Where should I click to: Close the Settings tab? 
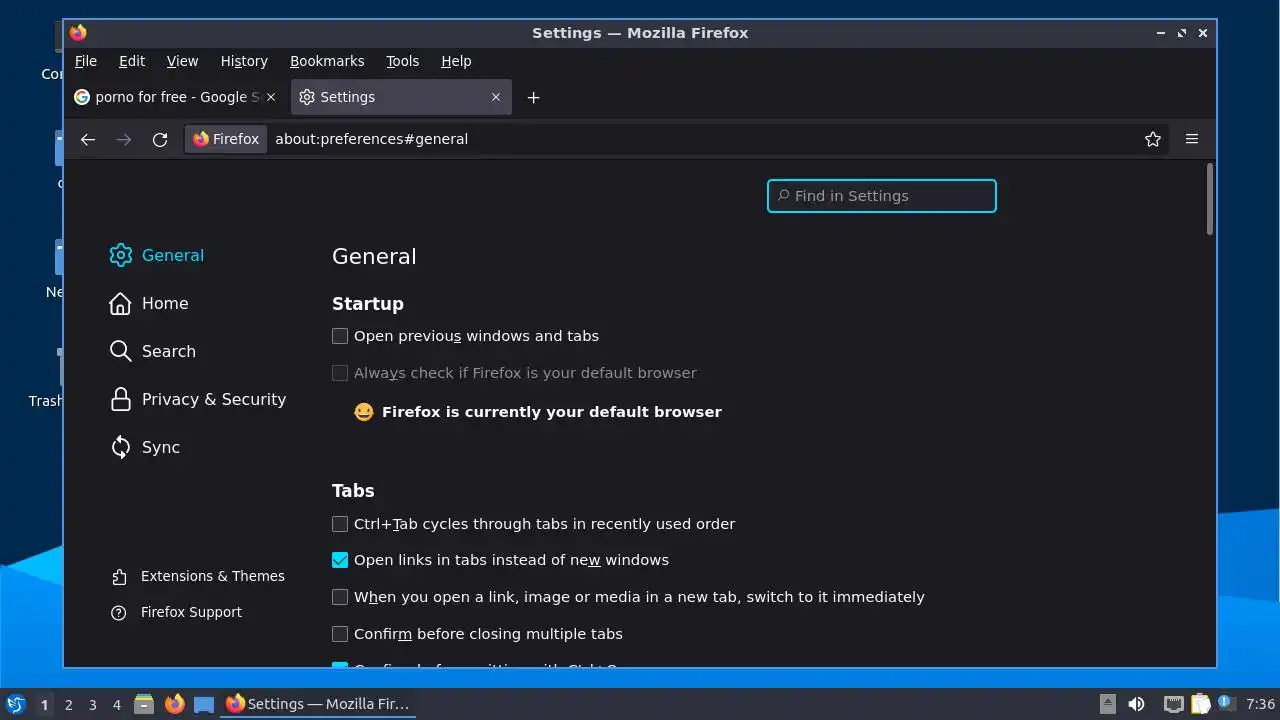pos(496,97)
